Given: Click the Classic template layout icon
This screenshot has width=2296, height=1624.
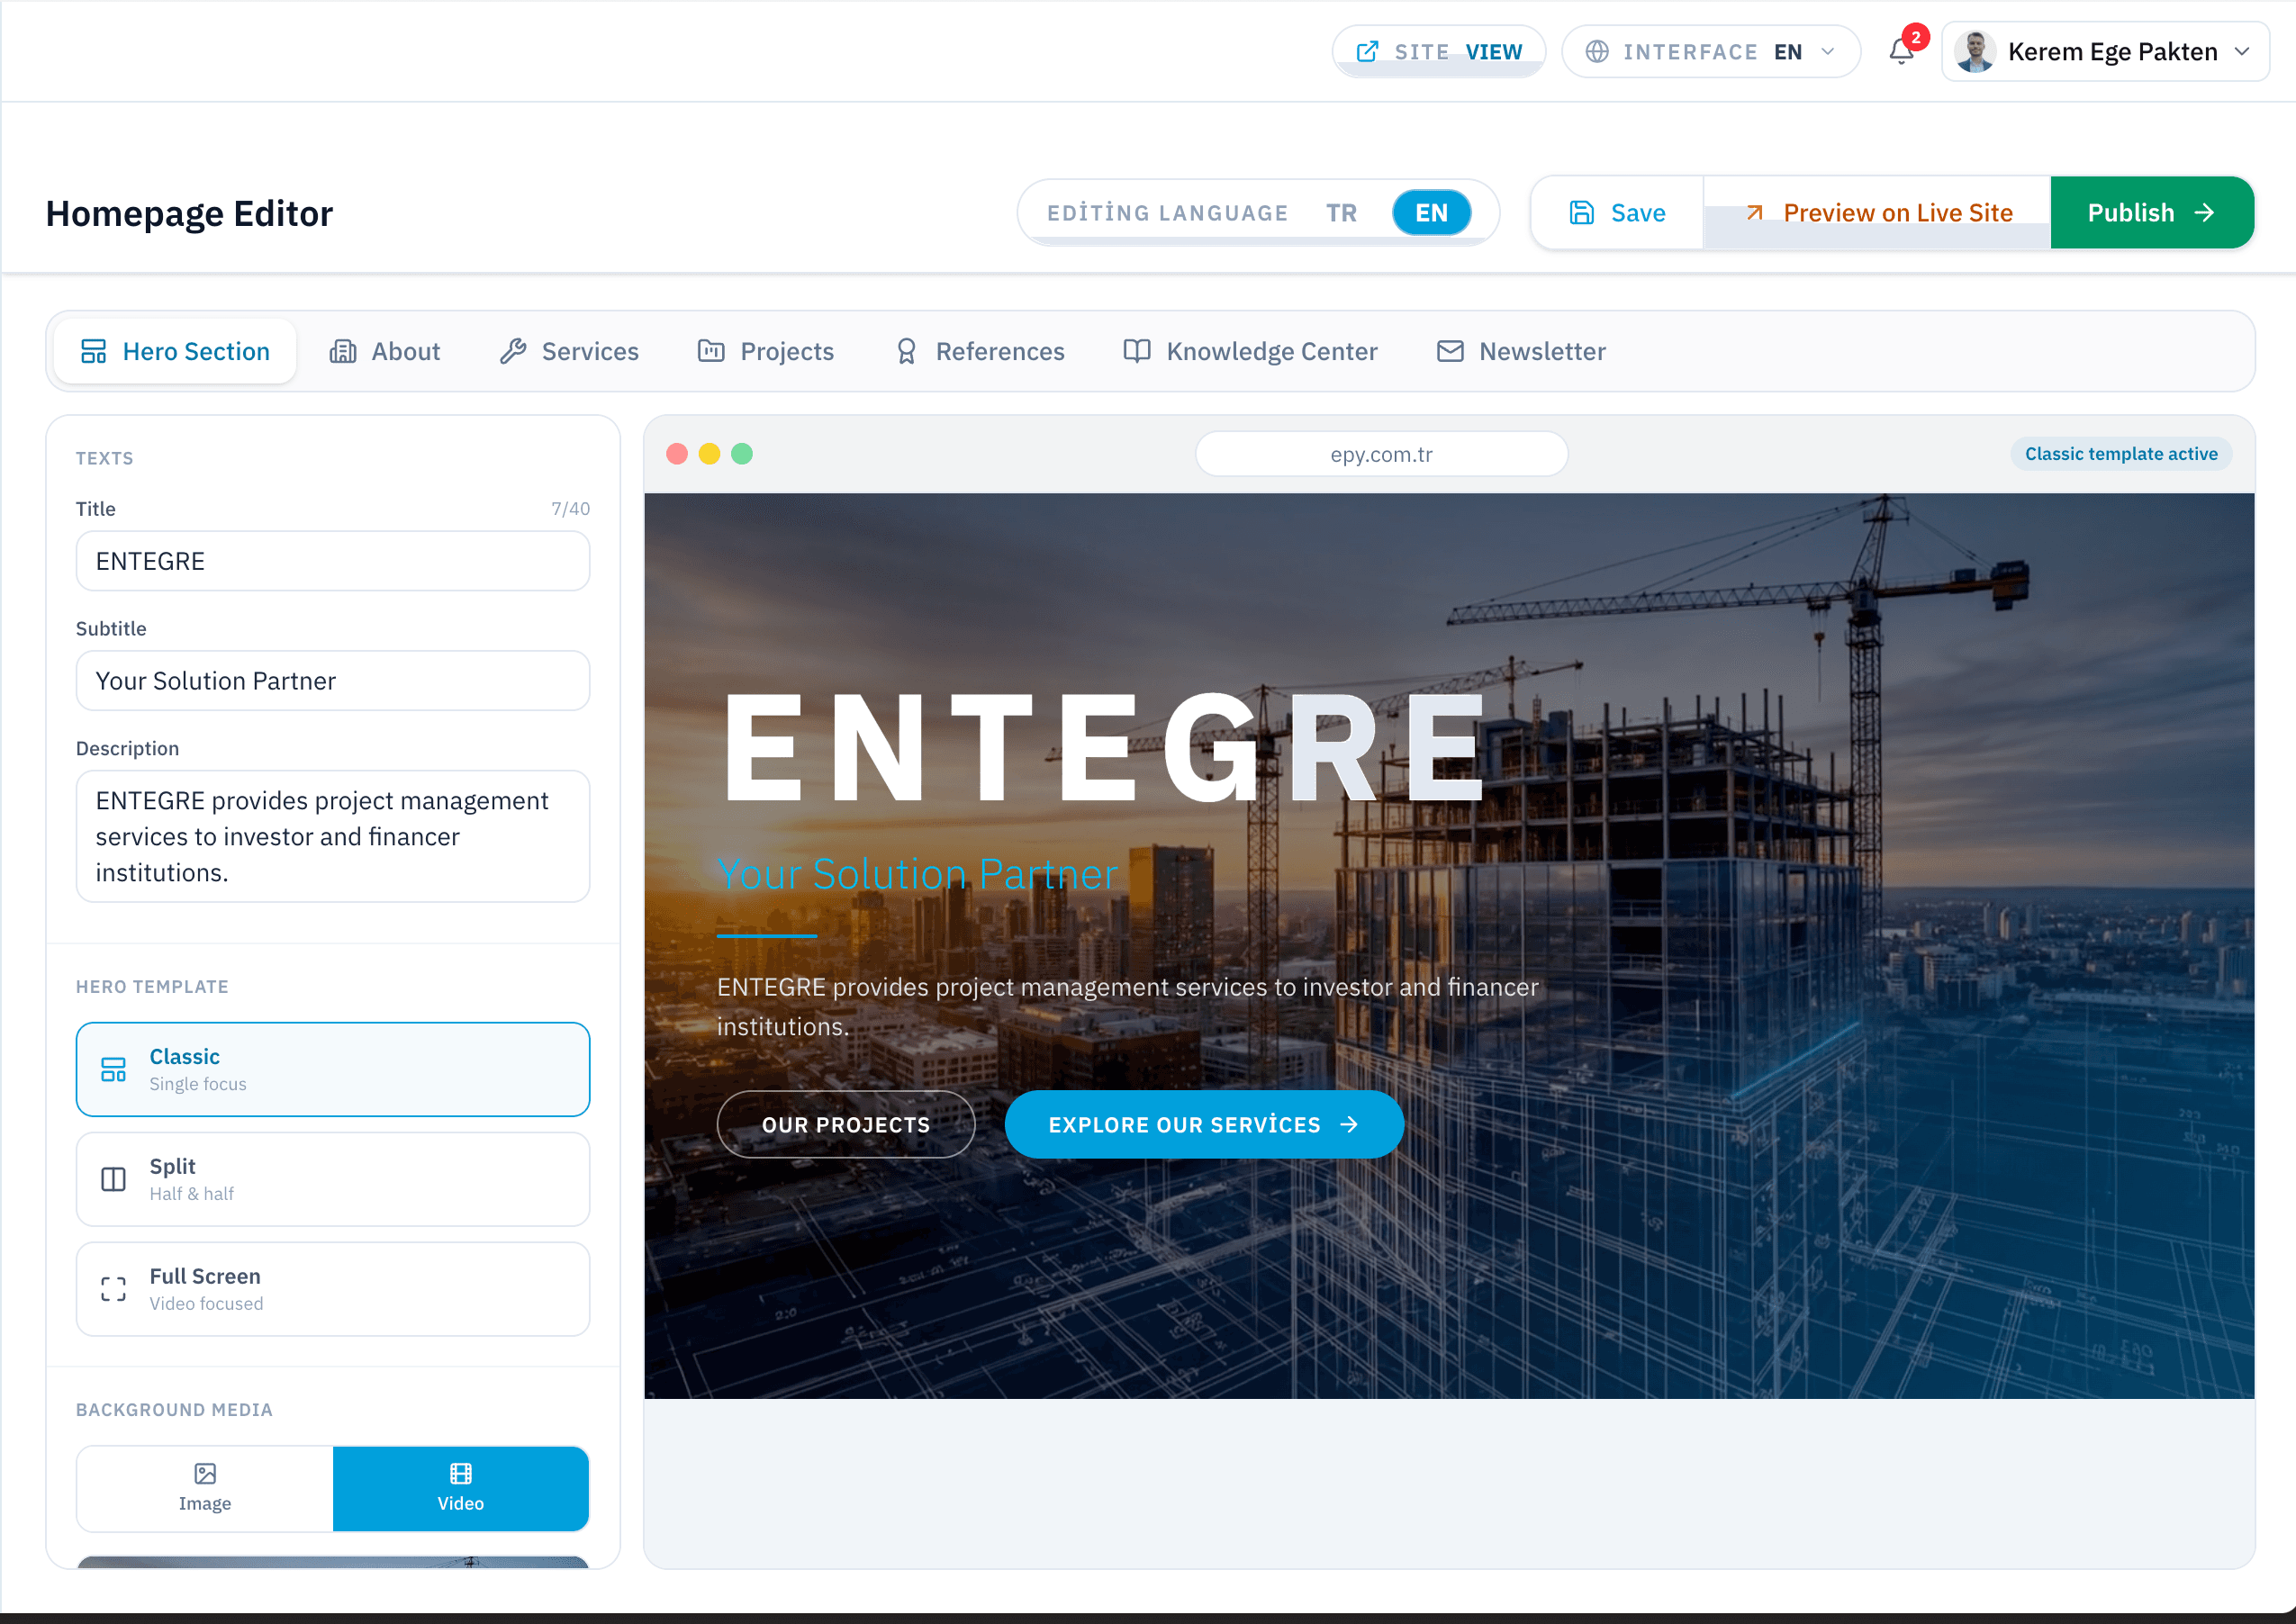Looking at the screenshot, I should [113, 1069].
